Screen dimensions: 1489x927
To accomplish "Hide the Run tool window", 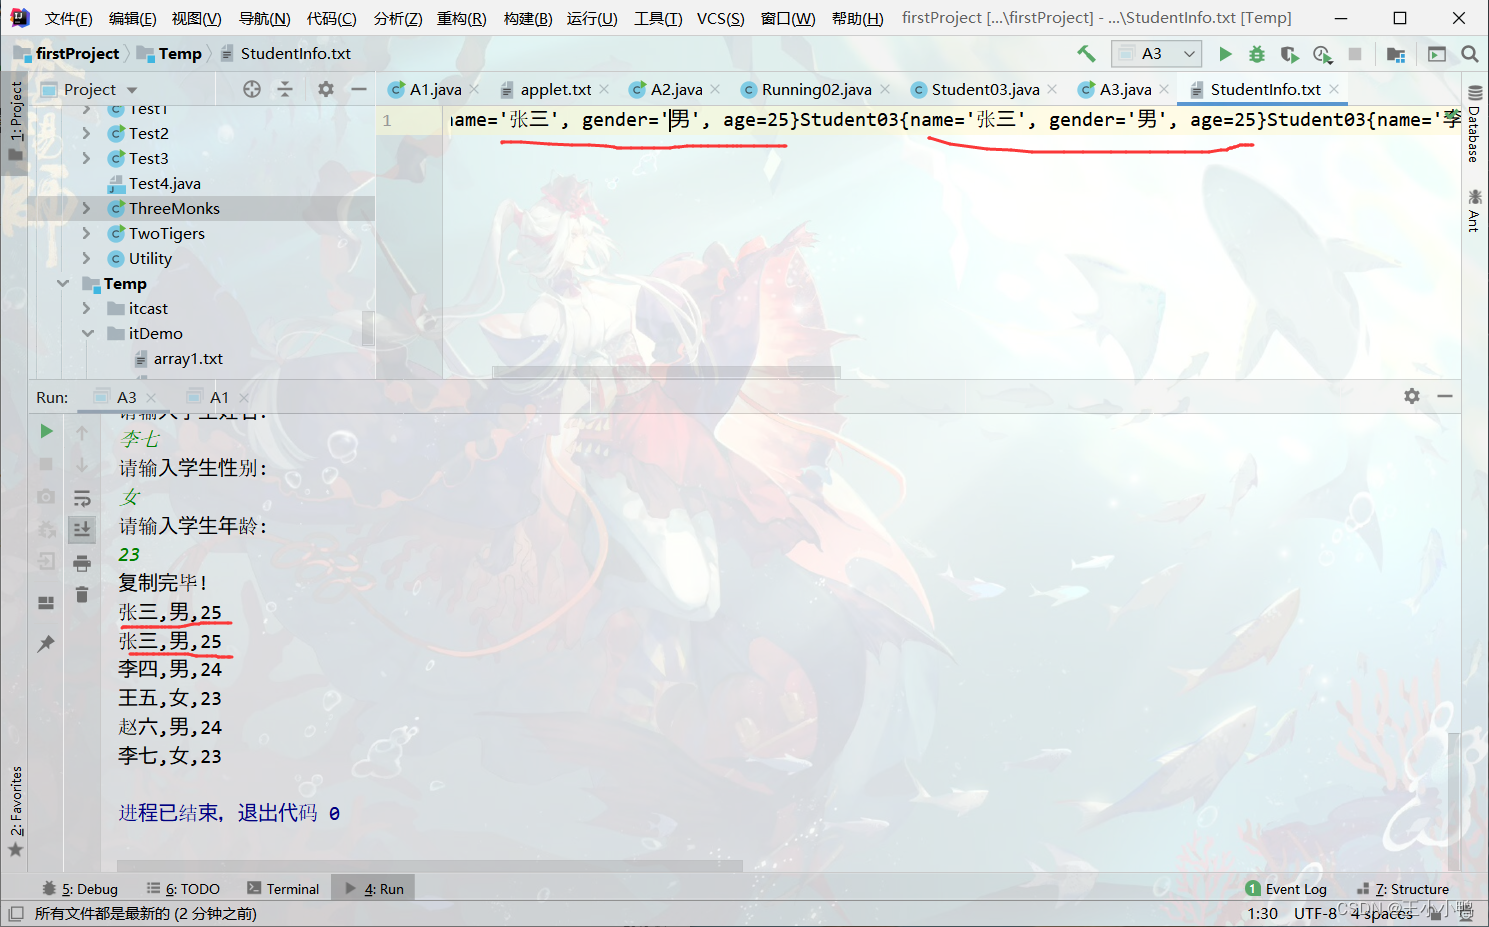I will point(1445,396).
